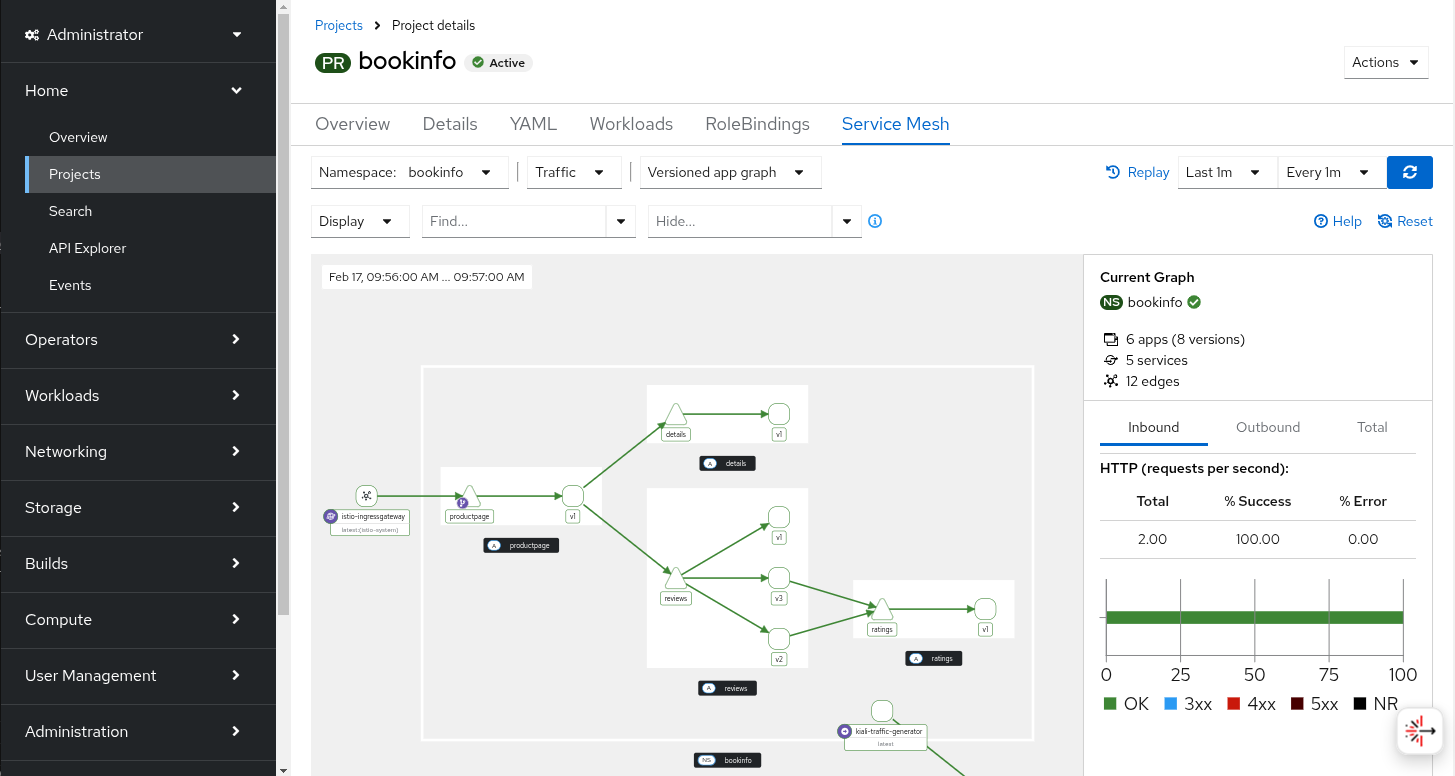Select the ratings v1 version node
This screenshot has width=1455, height=776.
pyautogui.click(x=985, y=608)
